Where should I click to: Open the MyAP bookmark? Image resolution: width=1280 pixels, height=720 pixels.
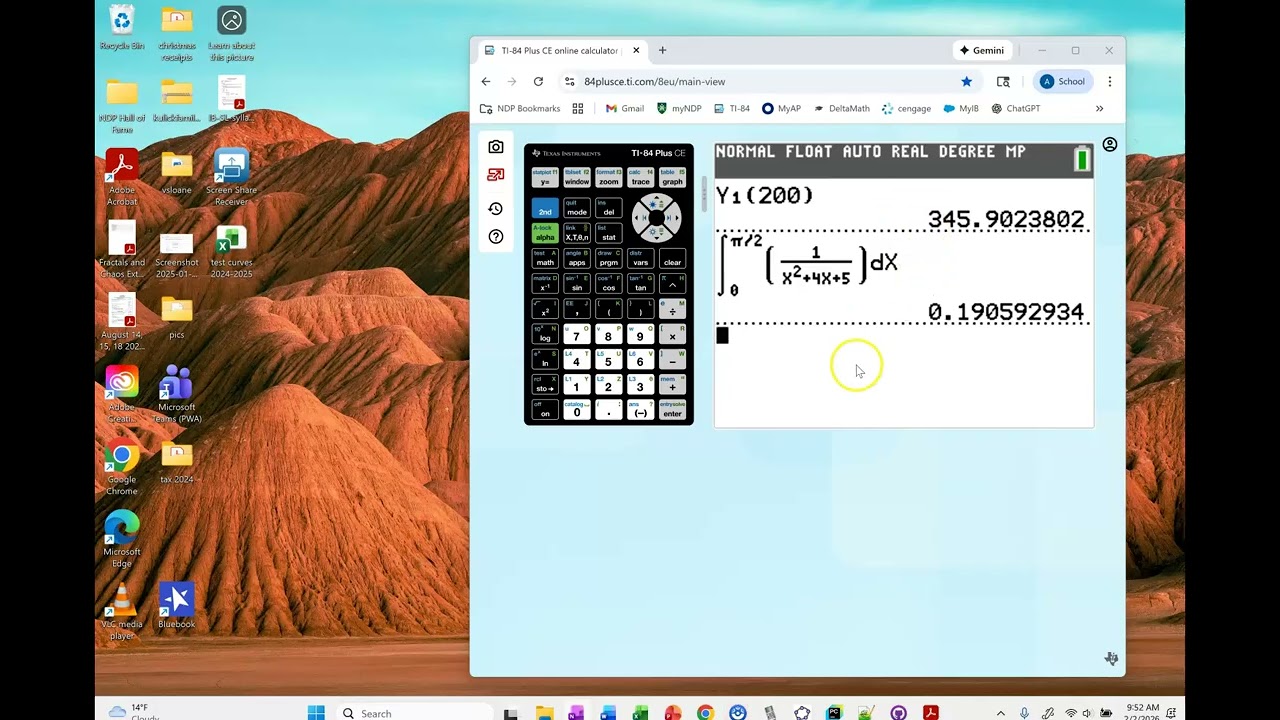[781, 108]
